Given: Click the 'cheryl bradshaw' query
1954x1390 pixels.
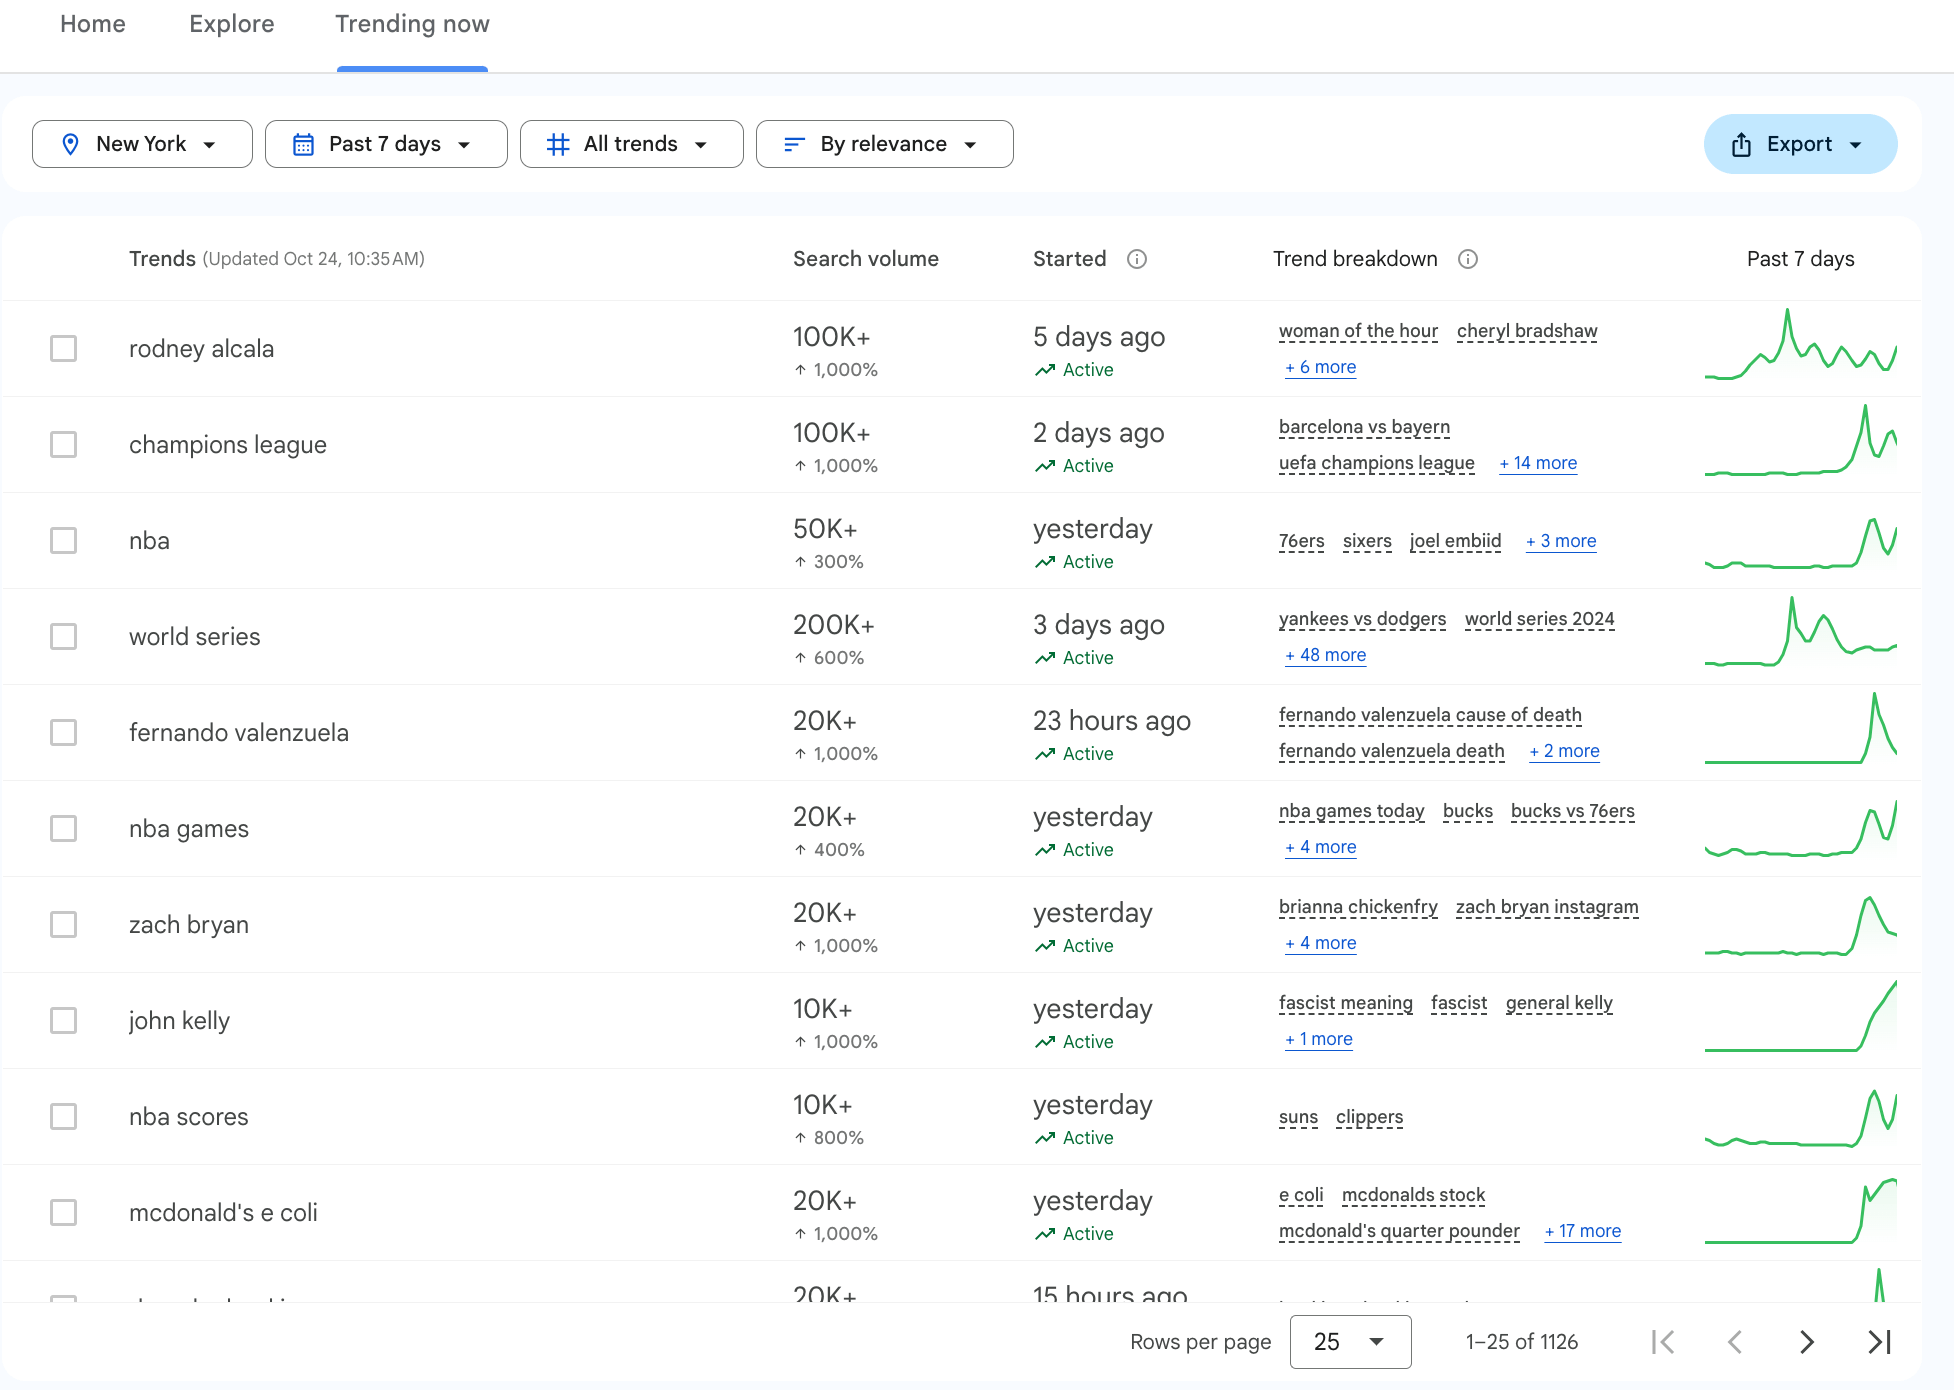Looking at the screenshot, I should [1527, 331].
